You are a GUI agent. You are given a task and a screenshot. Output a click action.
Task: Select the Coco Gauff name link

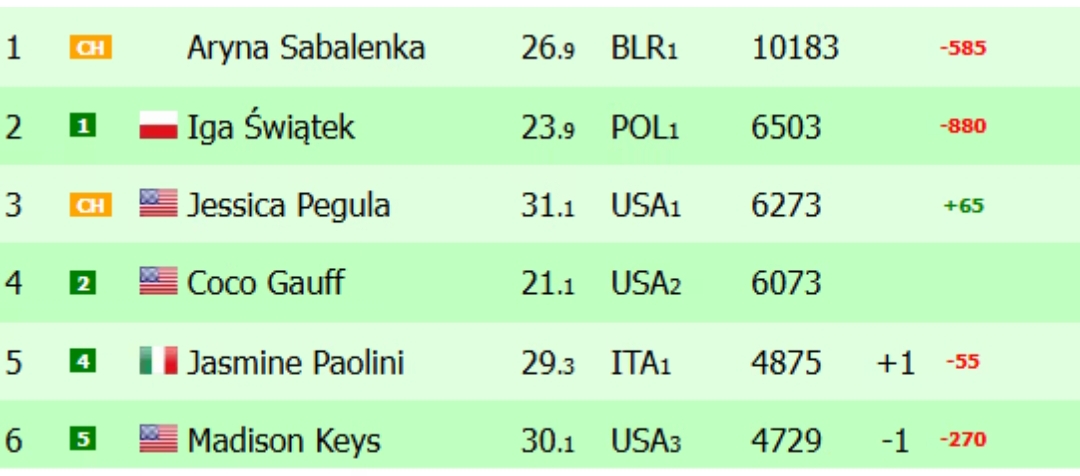tap(265, 283)
